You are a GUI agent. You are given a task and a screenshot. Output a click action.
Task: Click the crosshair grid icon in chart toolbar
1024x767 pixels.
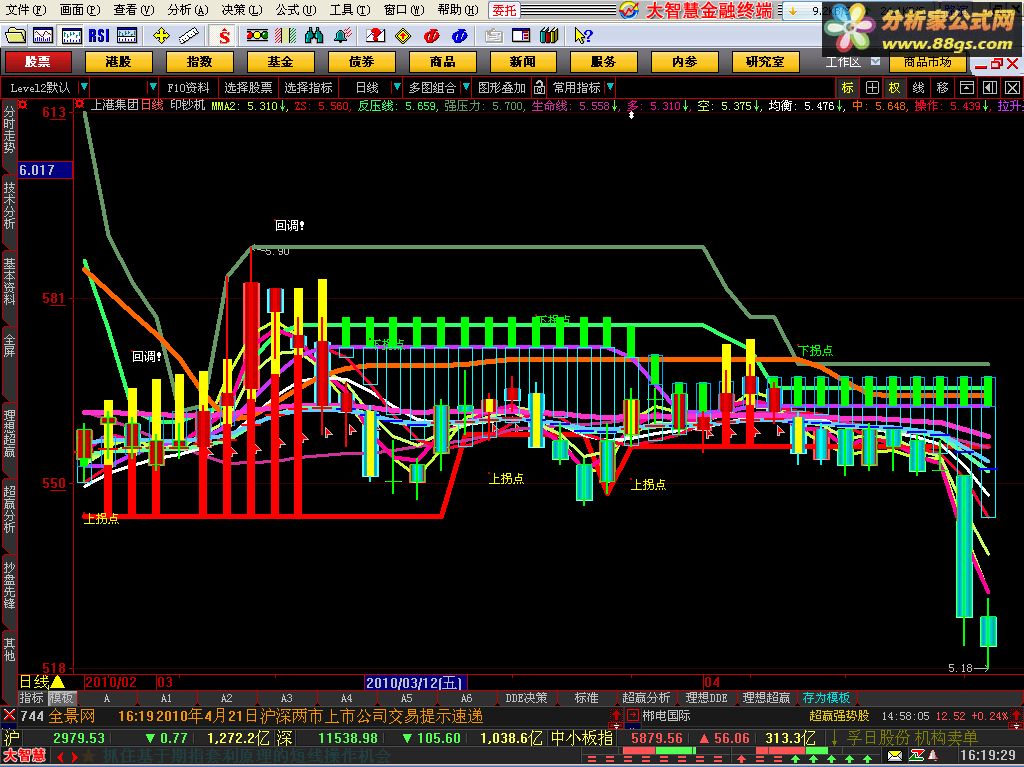[872, 88]
